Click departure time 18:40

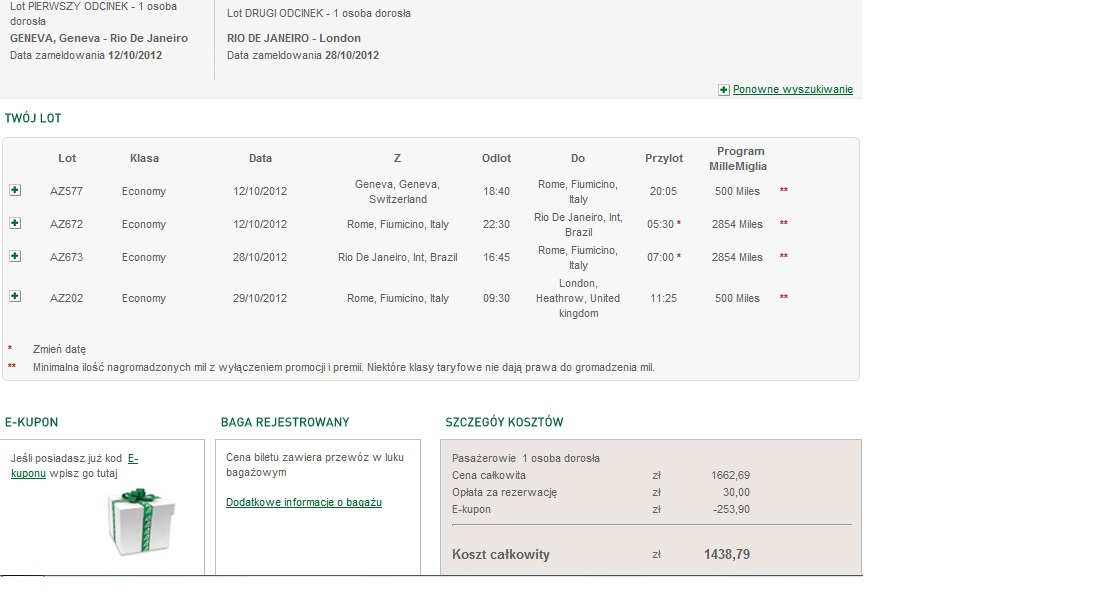[x=496, y=191]
